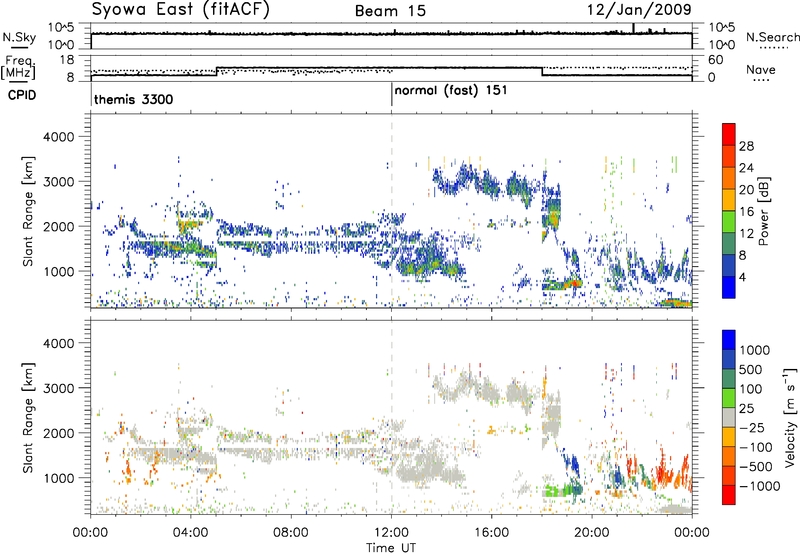
Task: Select the 'Freq. [MHz]' axis label
Action: 19,67
